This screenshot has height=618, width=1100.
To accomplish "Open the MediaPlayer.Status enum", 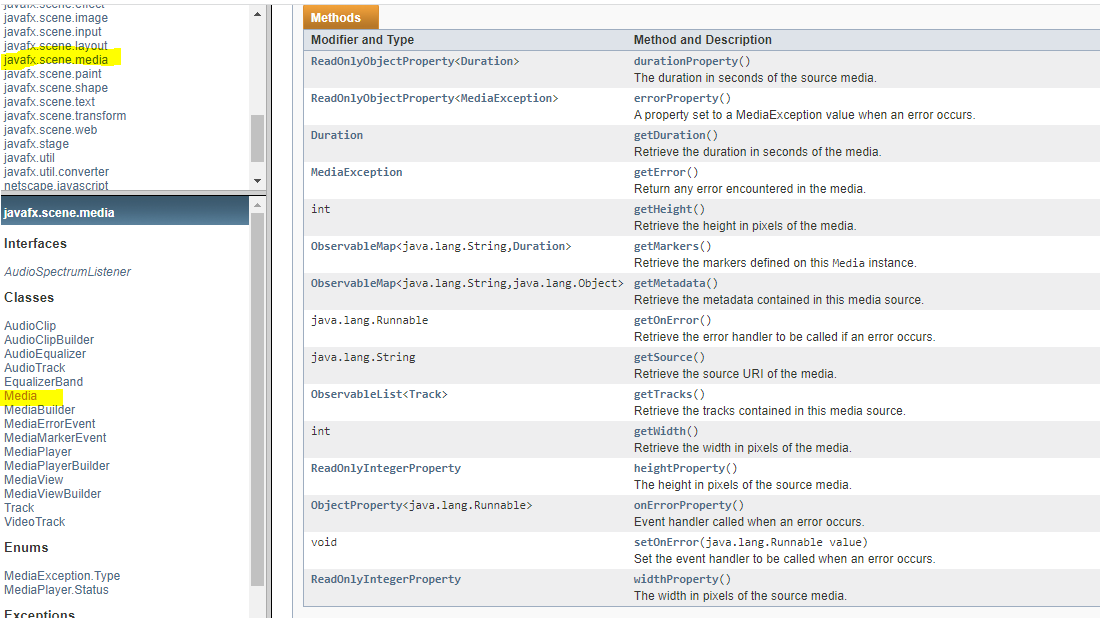I will pos(57,590).
